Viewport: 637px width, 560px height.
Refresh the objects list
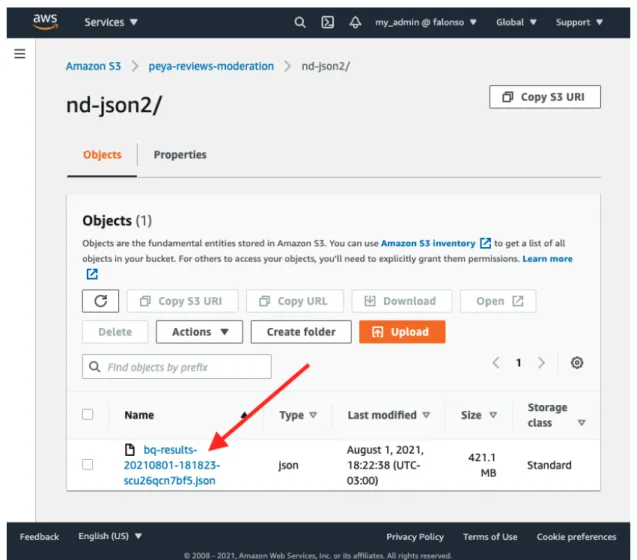click(100, 301)
